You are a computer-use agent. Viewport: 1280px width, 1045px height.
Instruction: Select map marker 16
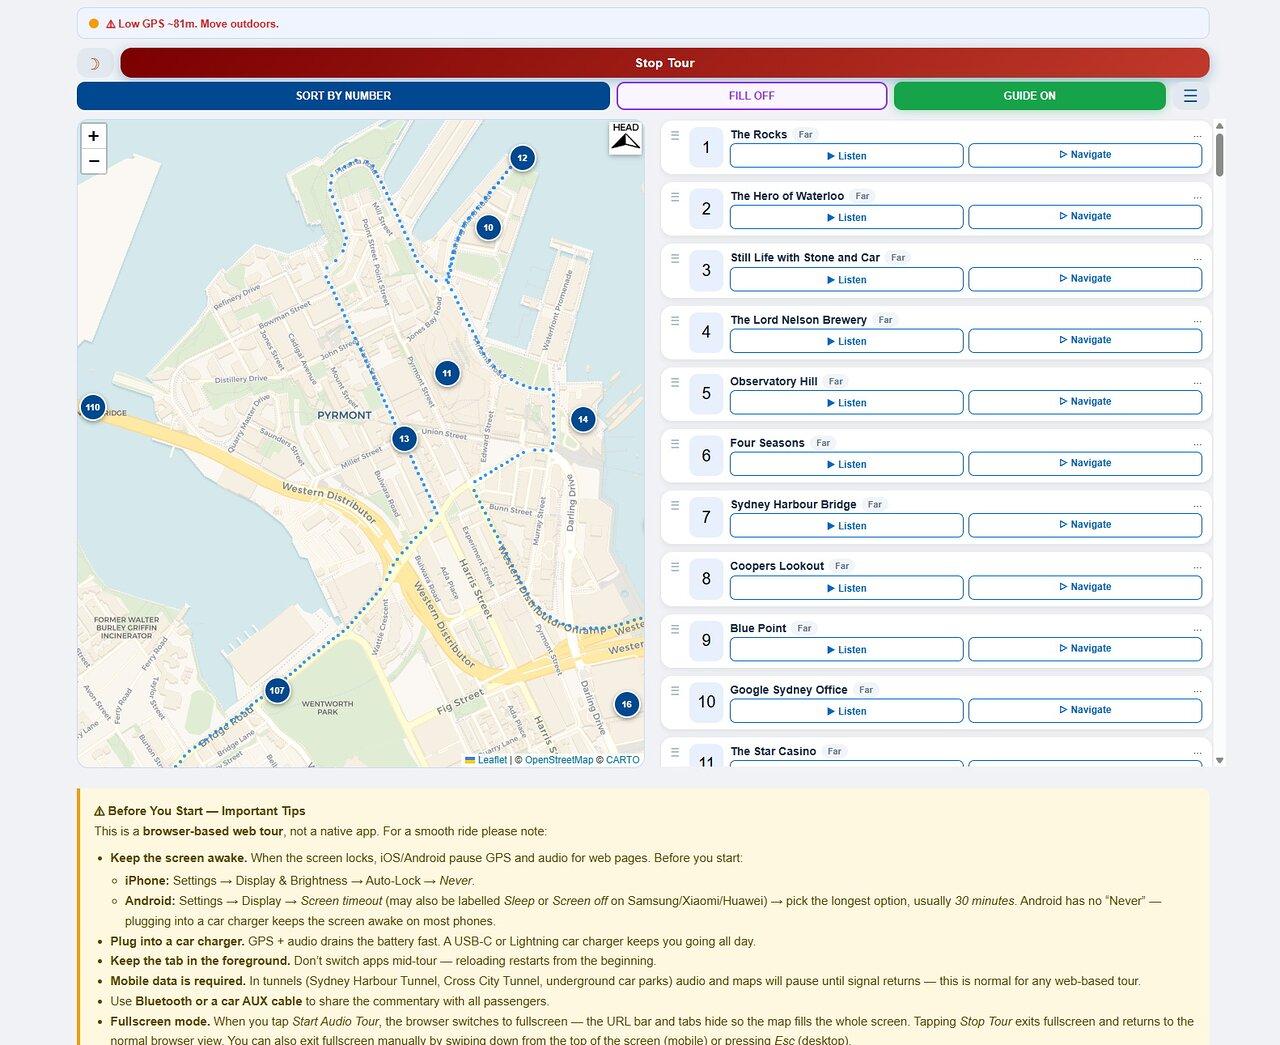tap(627, 705)
